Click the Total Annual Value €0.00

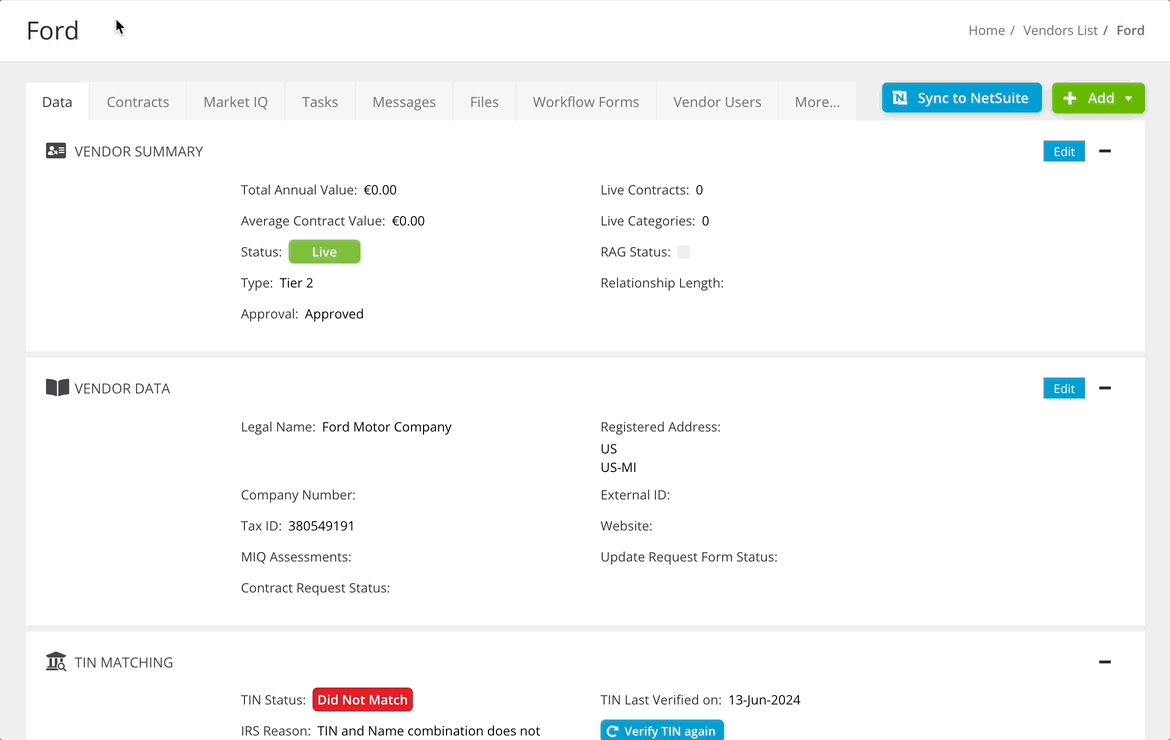[x=381, y=190]
